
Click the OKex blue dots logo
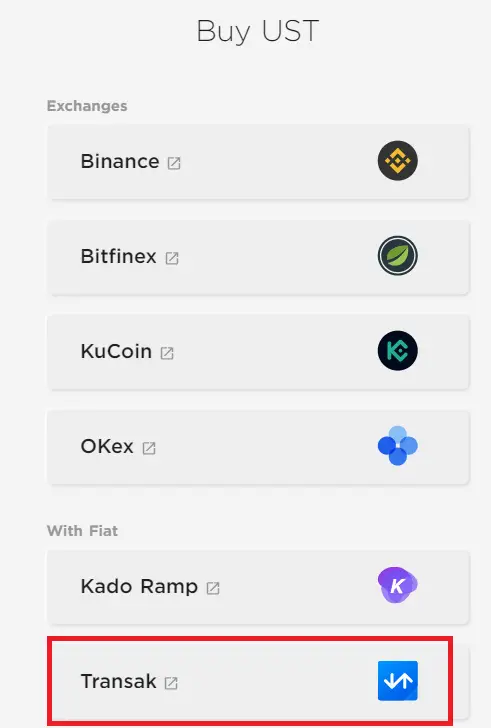(398, 446)
